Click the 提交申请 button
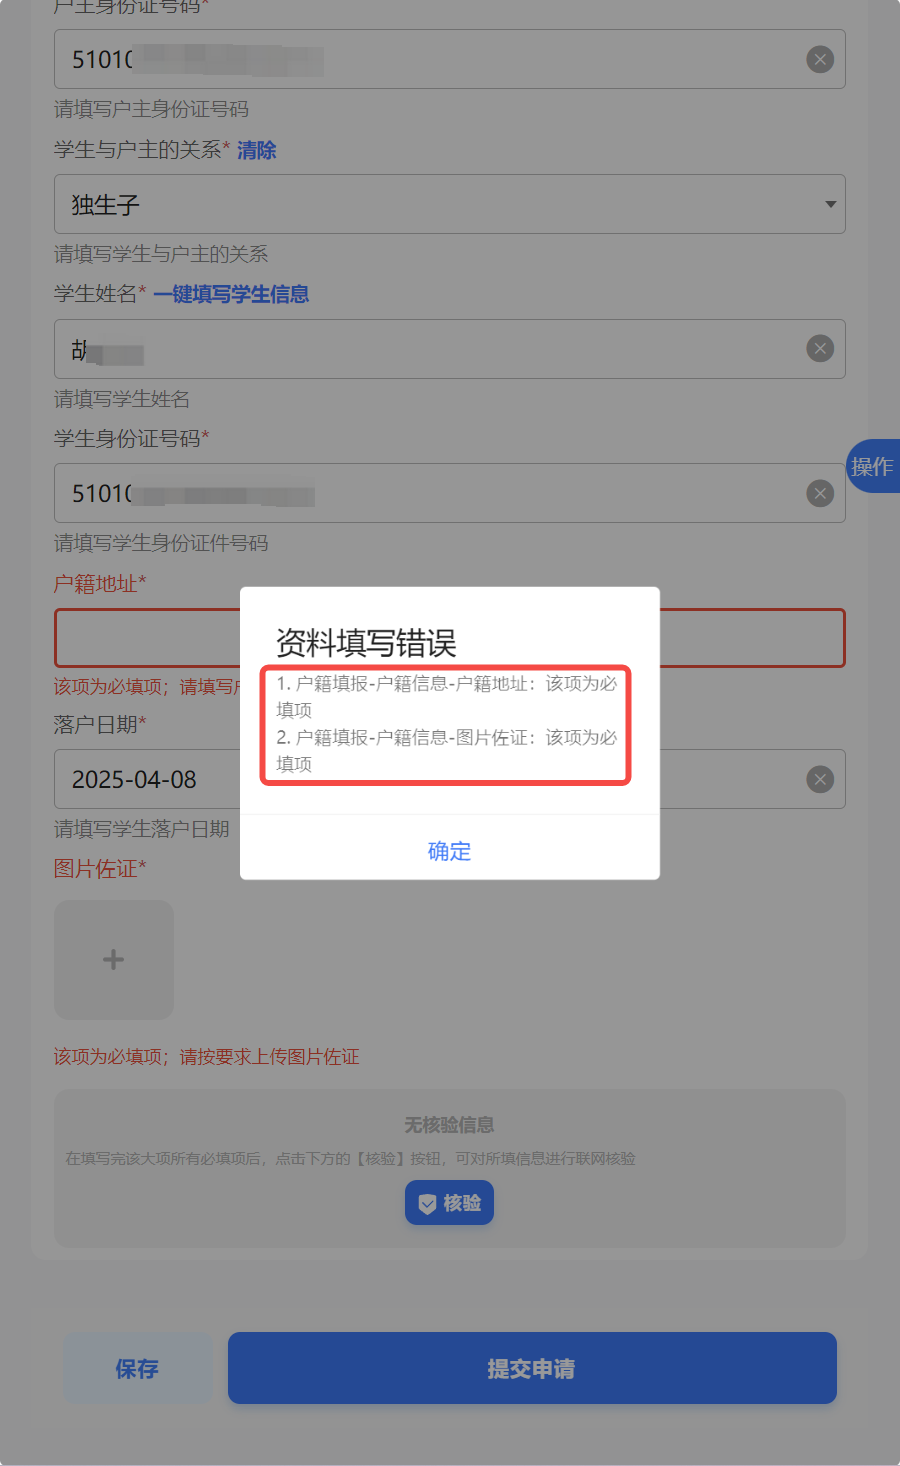The width and height of the screenshot is (900, 1466). tap(532, 1368)
